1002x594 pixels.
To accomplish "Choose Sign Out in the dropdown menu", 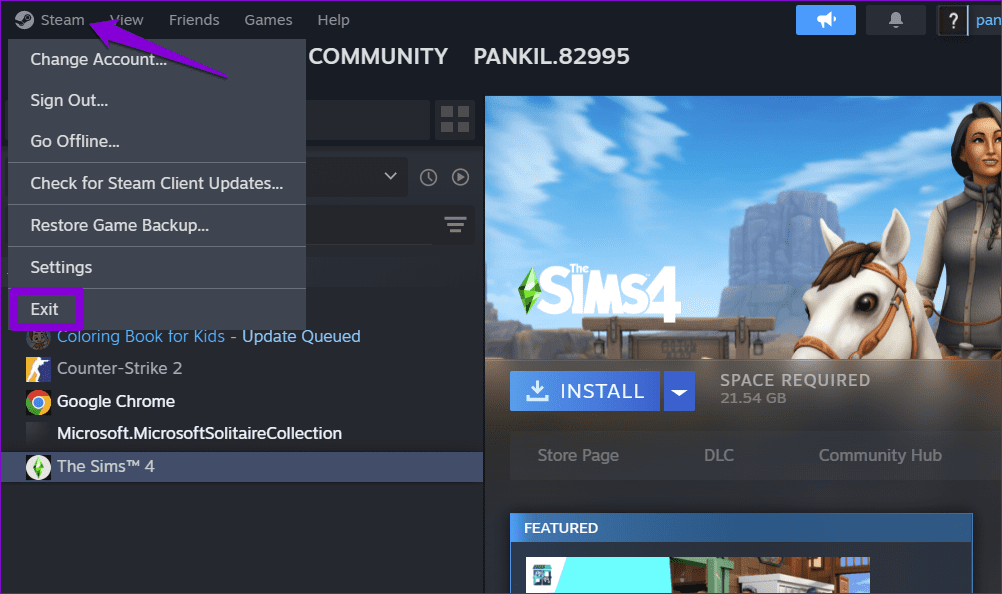I will coord(157,100).
